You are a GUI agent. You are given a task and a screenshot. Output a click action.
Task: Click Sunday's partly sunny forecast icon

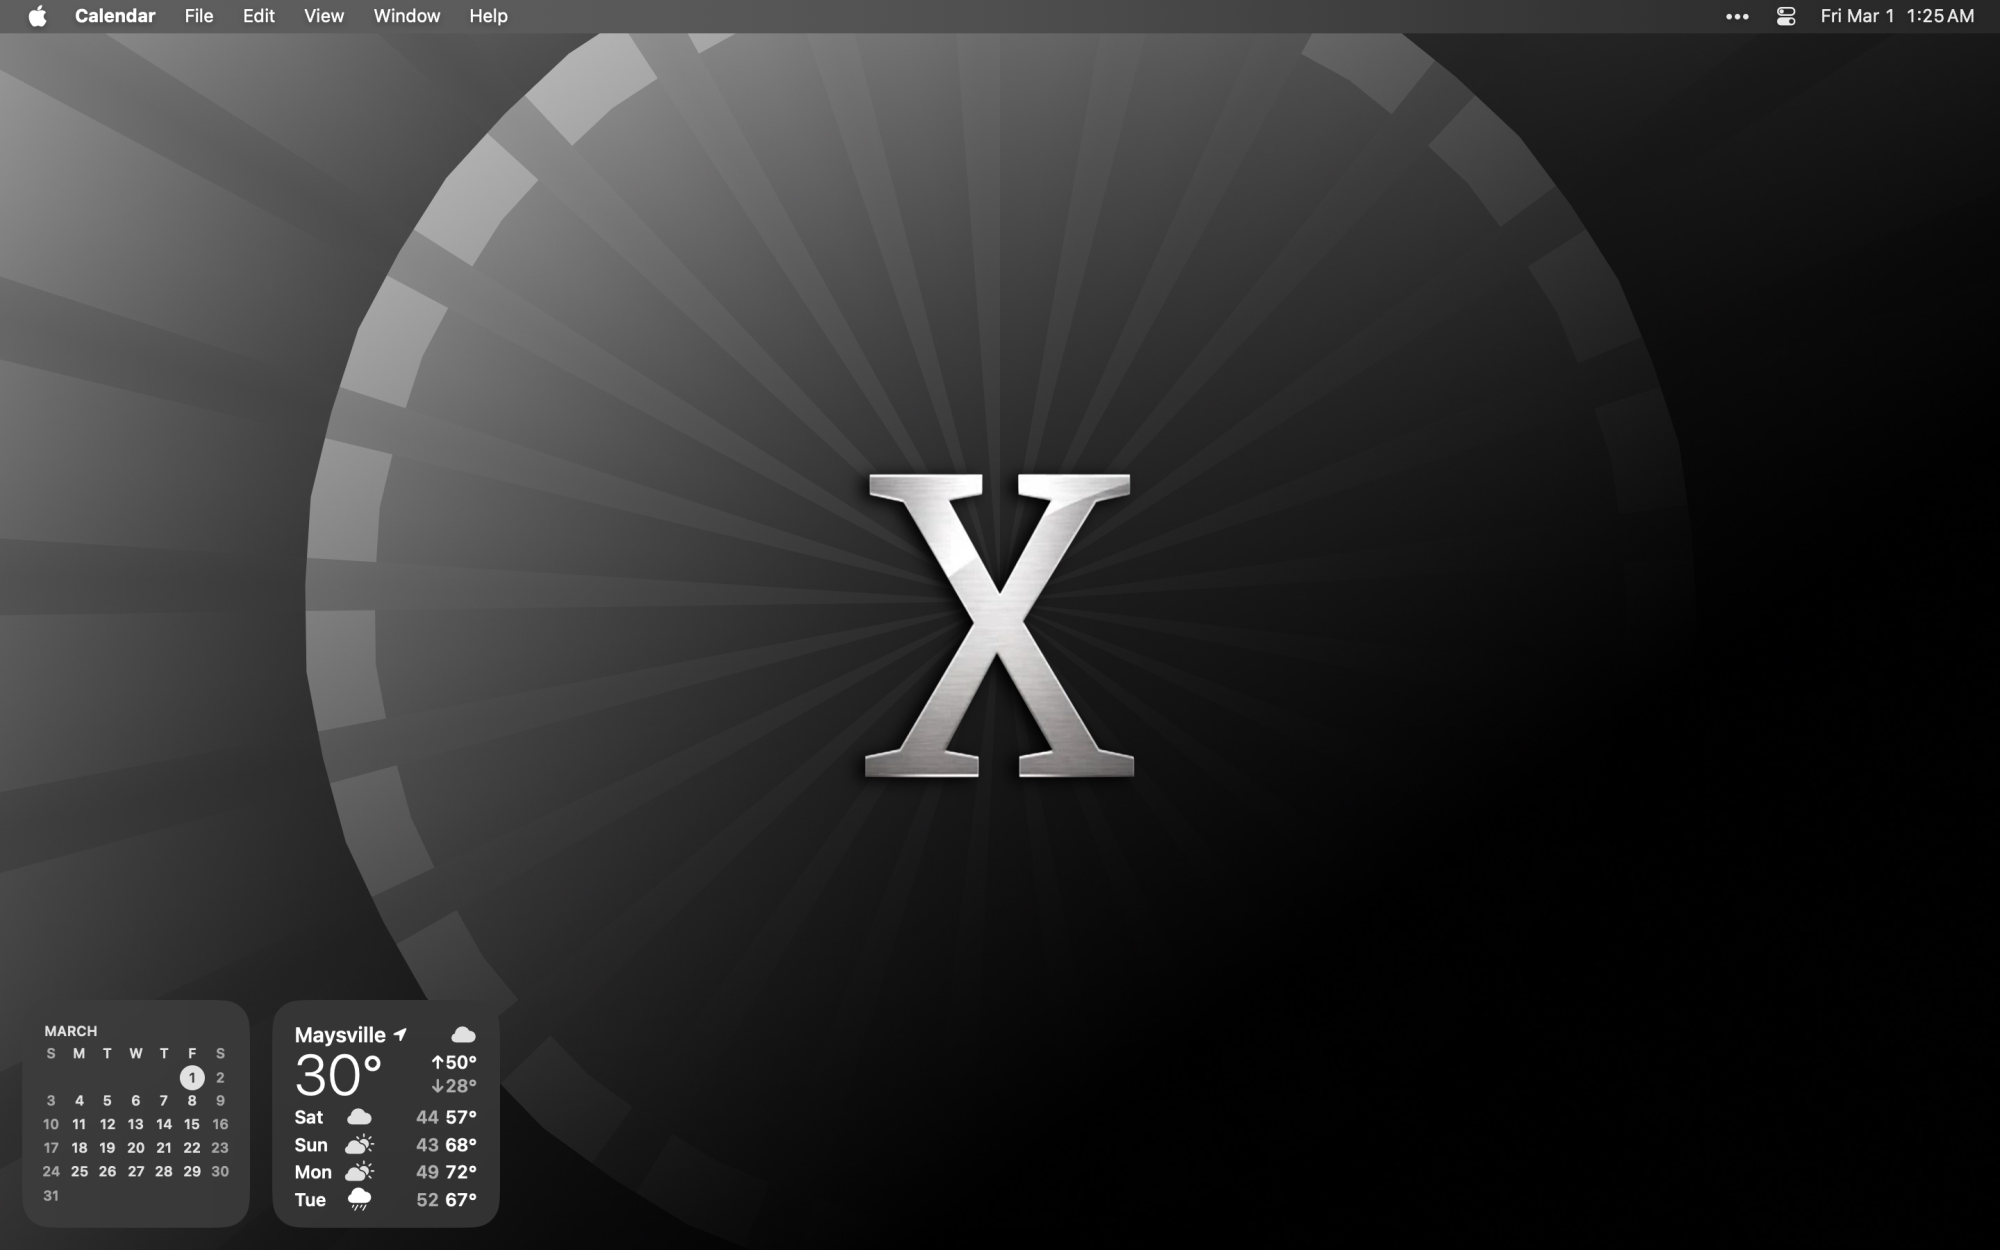click(x=359, y=1144)
